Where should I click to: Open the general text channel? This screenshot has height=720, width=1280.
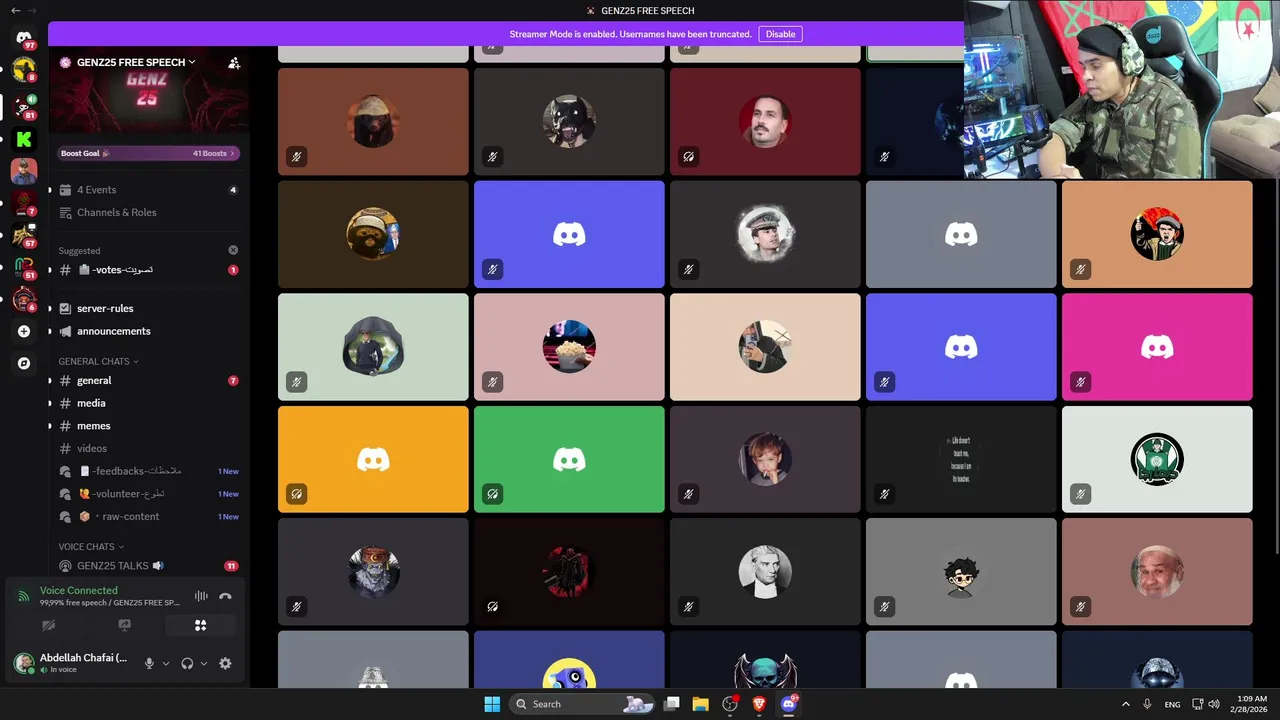point(148,380)
